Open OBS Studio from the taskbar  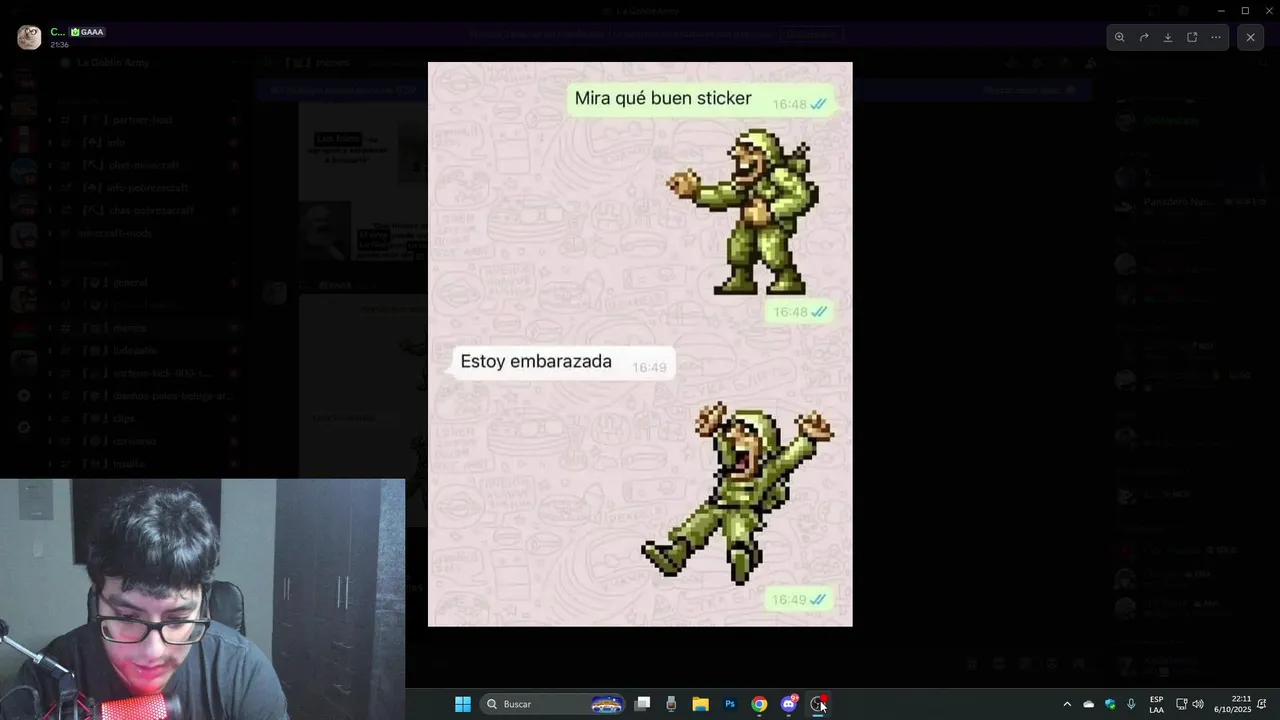click(818, 704)
